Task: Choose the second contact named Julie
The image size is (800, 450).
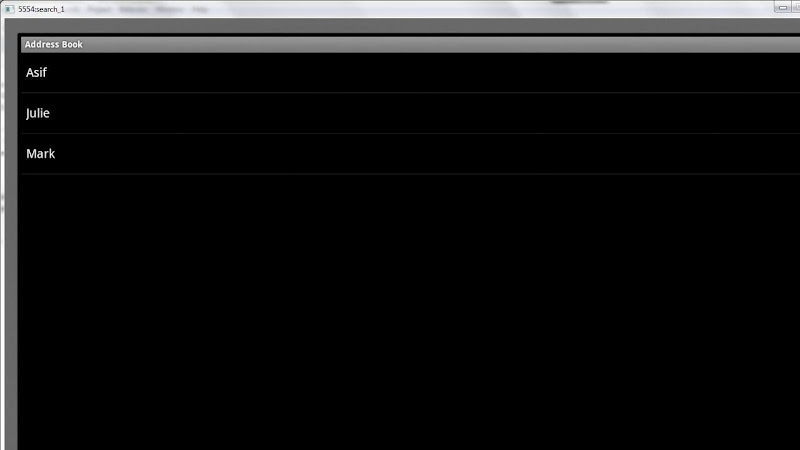Action: [x=410, y=113]
